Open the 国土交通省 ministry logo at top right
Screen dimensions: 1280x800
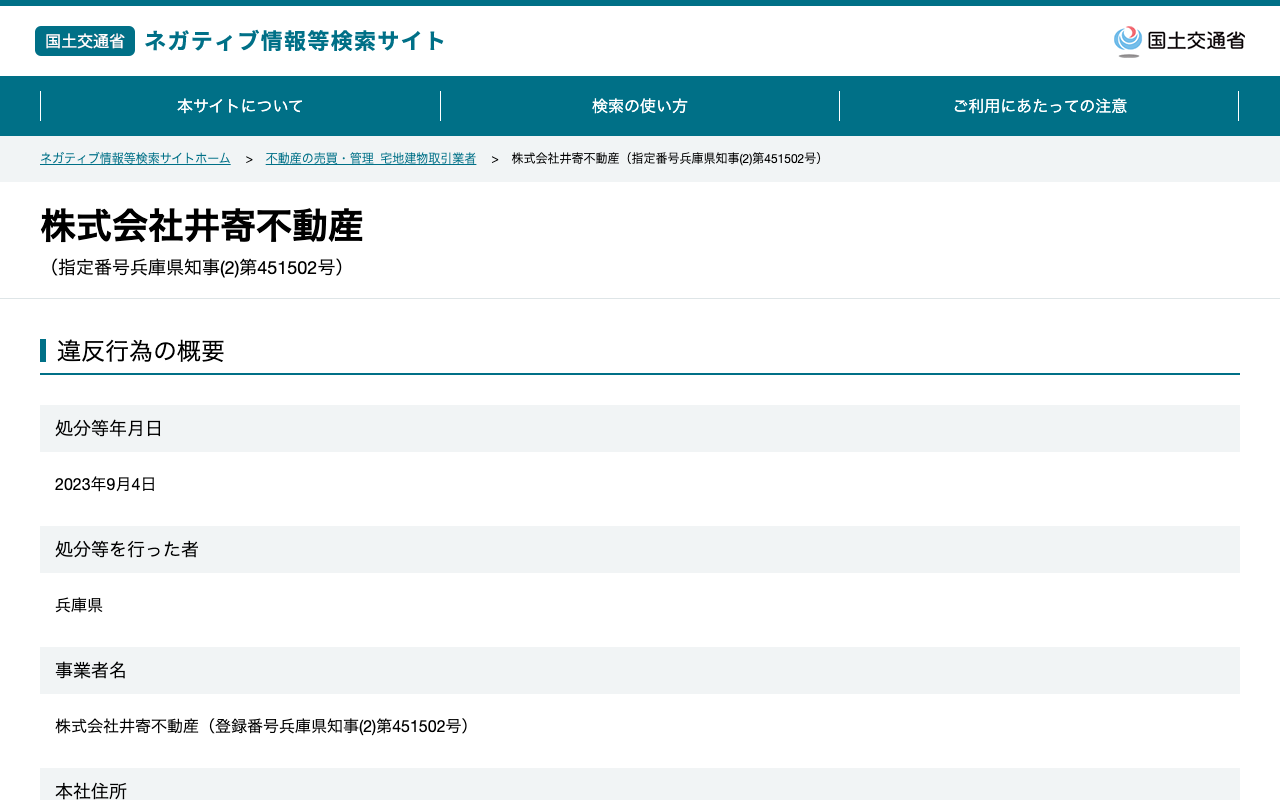point(1179,41)
